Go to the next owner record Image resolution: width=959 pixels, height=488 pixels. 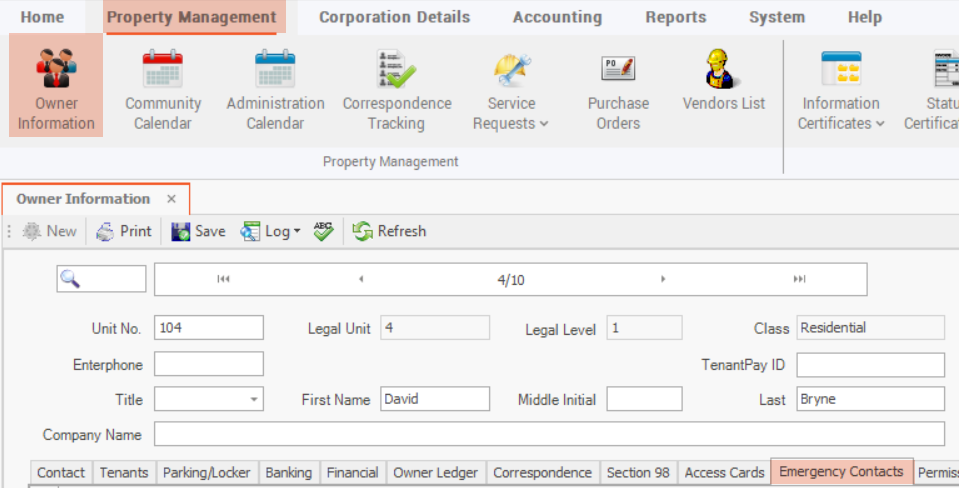[x=663, y=280]
